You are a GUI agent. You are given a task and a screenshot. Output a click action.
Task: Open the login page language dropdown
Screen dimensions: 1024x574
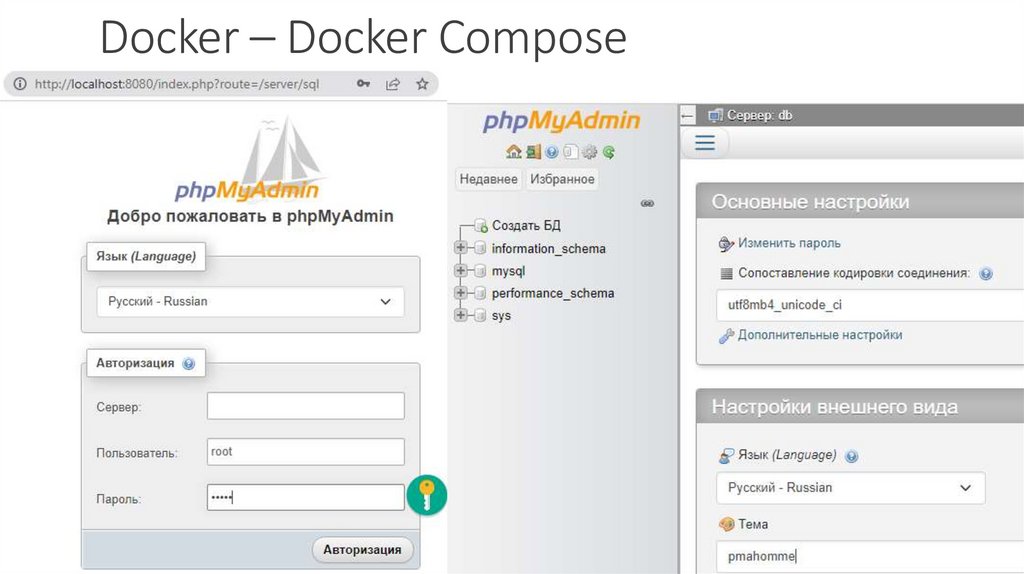(250, 302)
